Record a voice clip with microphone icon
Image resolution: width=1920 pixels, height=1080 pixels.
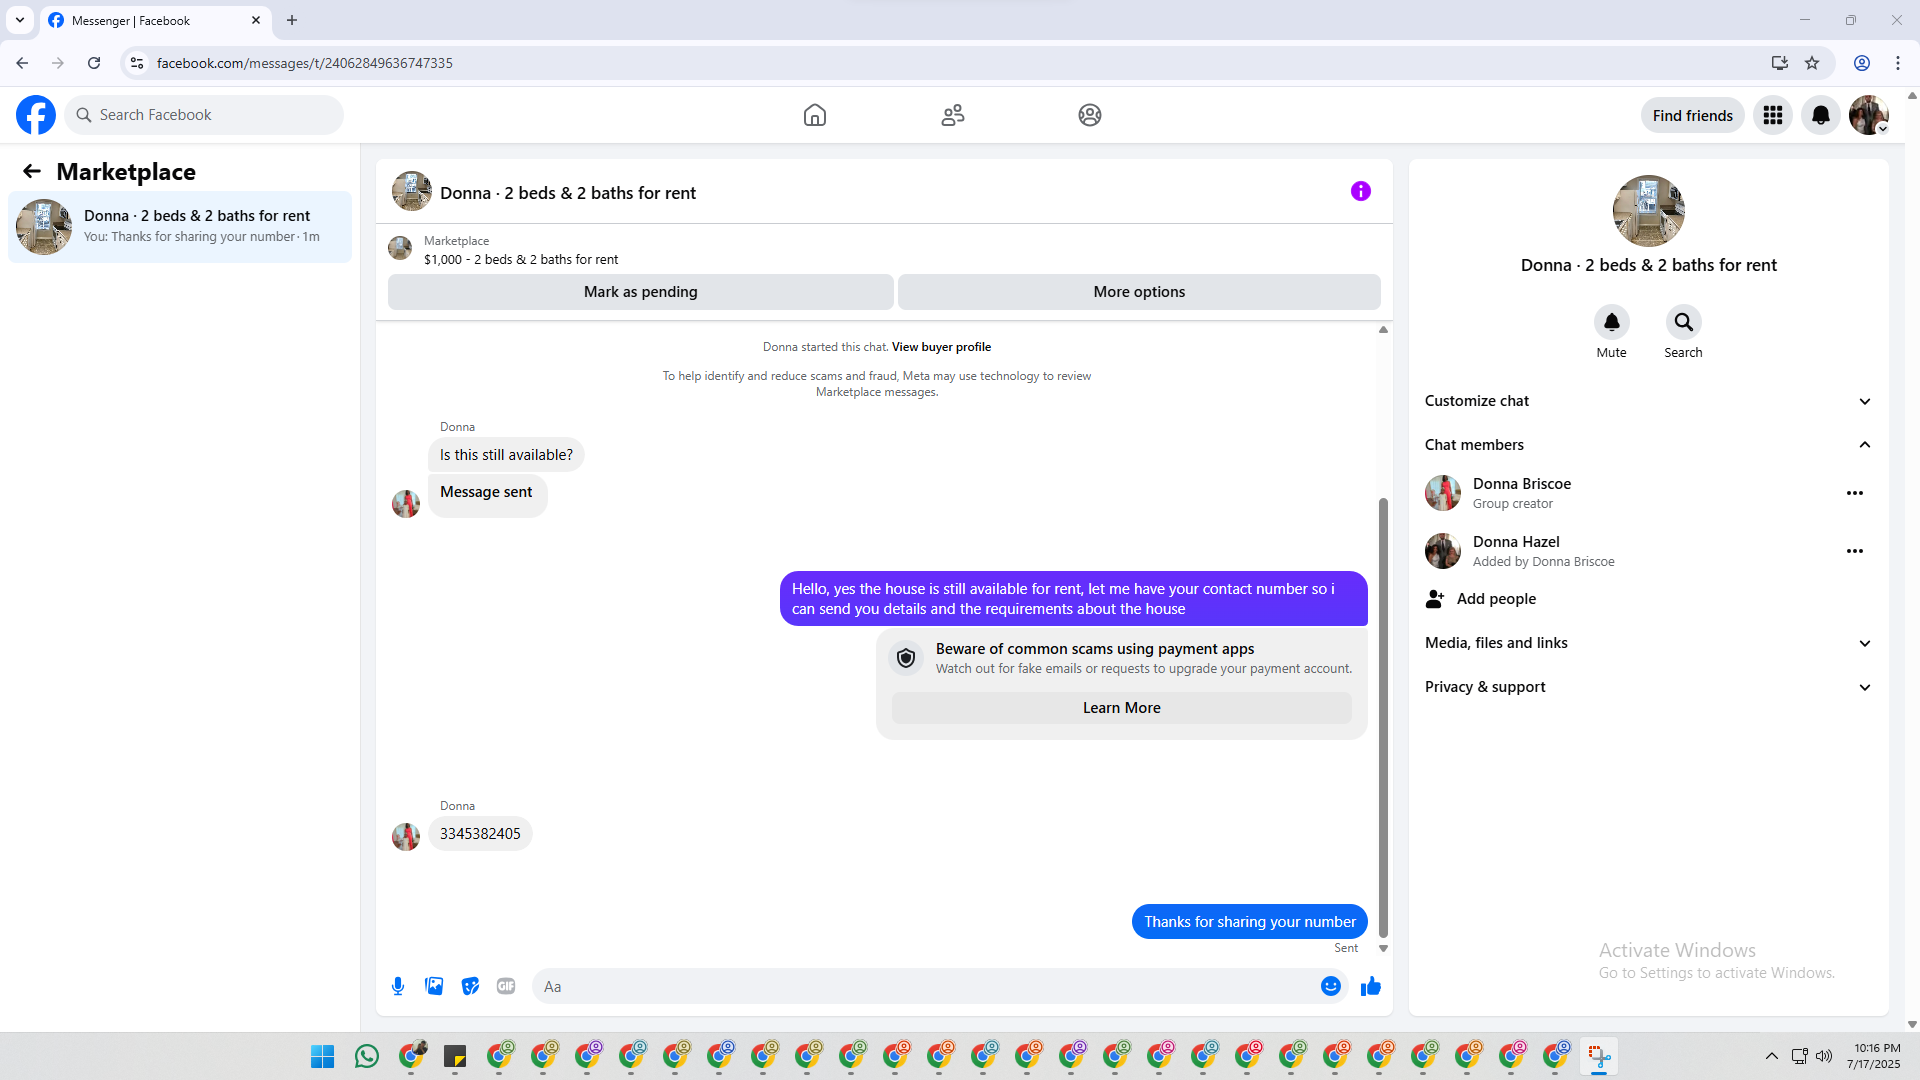coord(398,986)
